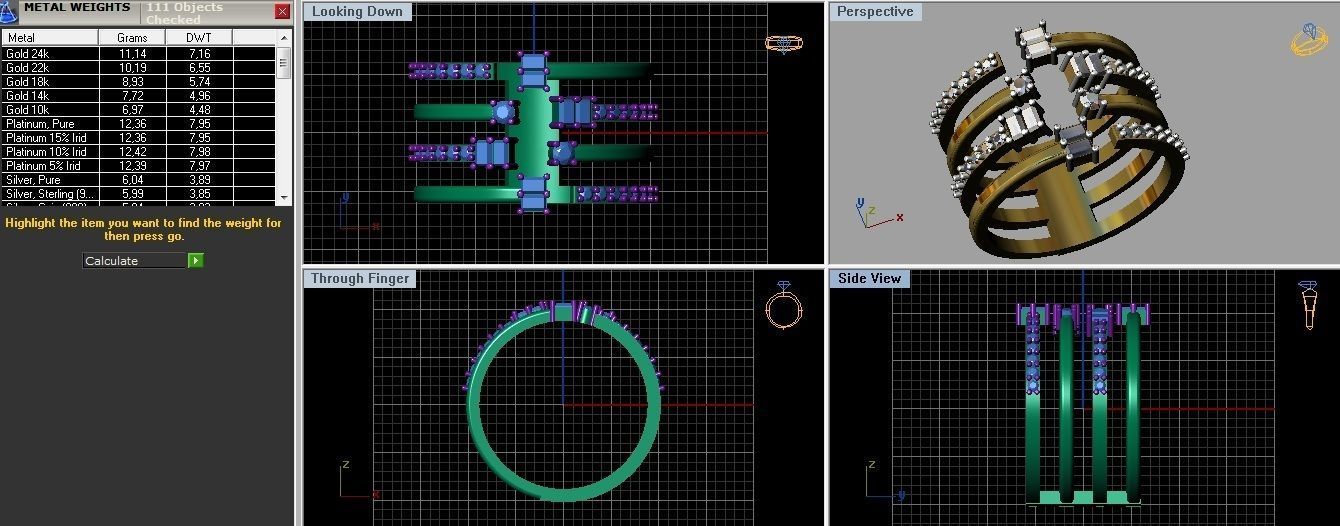This screenshot has width=1340, height=526.
Task: Select the Platinum, Pure row
Action: coord(139,123)
